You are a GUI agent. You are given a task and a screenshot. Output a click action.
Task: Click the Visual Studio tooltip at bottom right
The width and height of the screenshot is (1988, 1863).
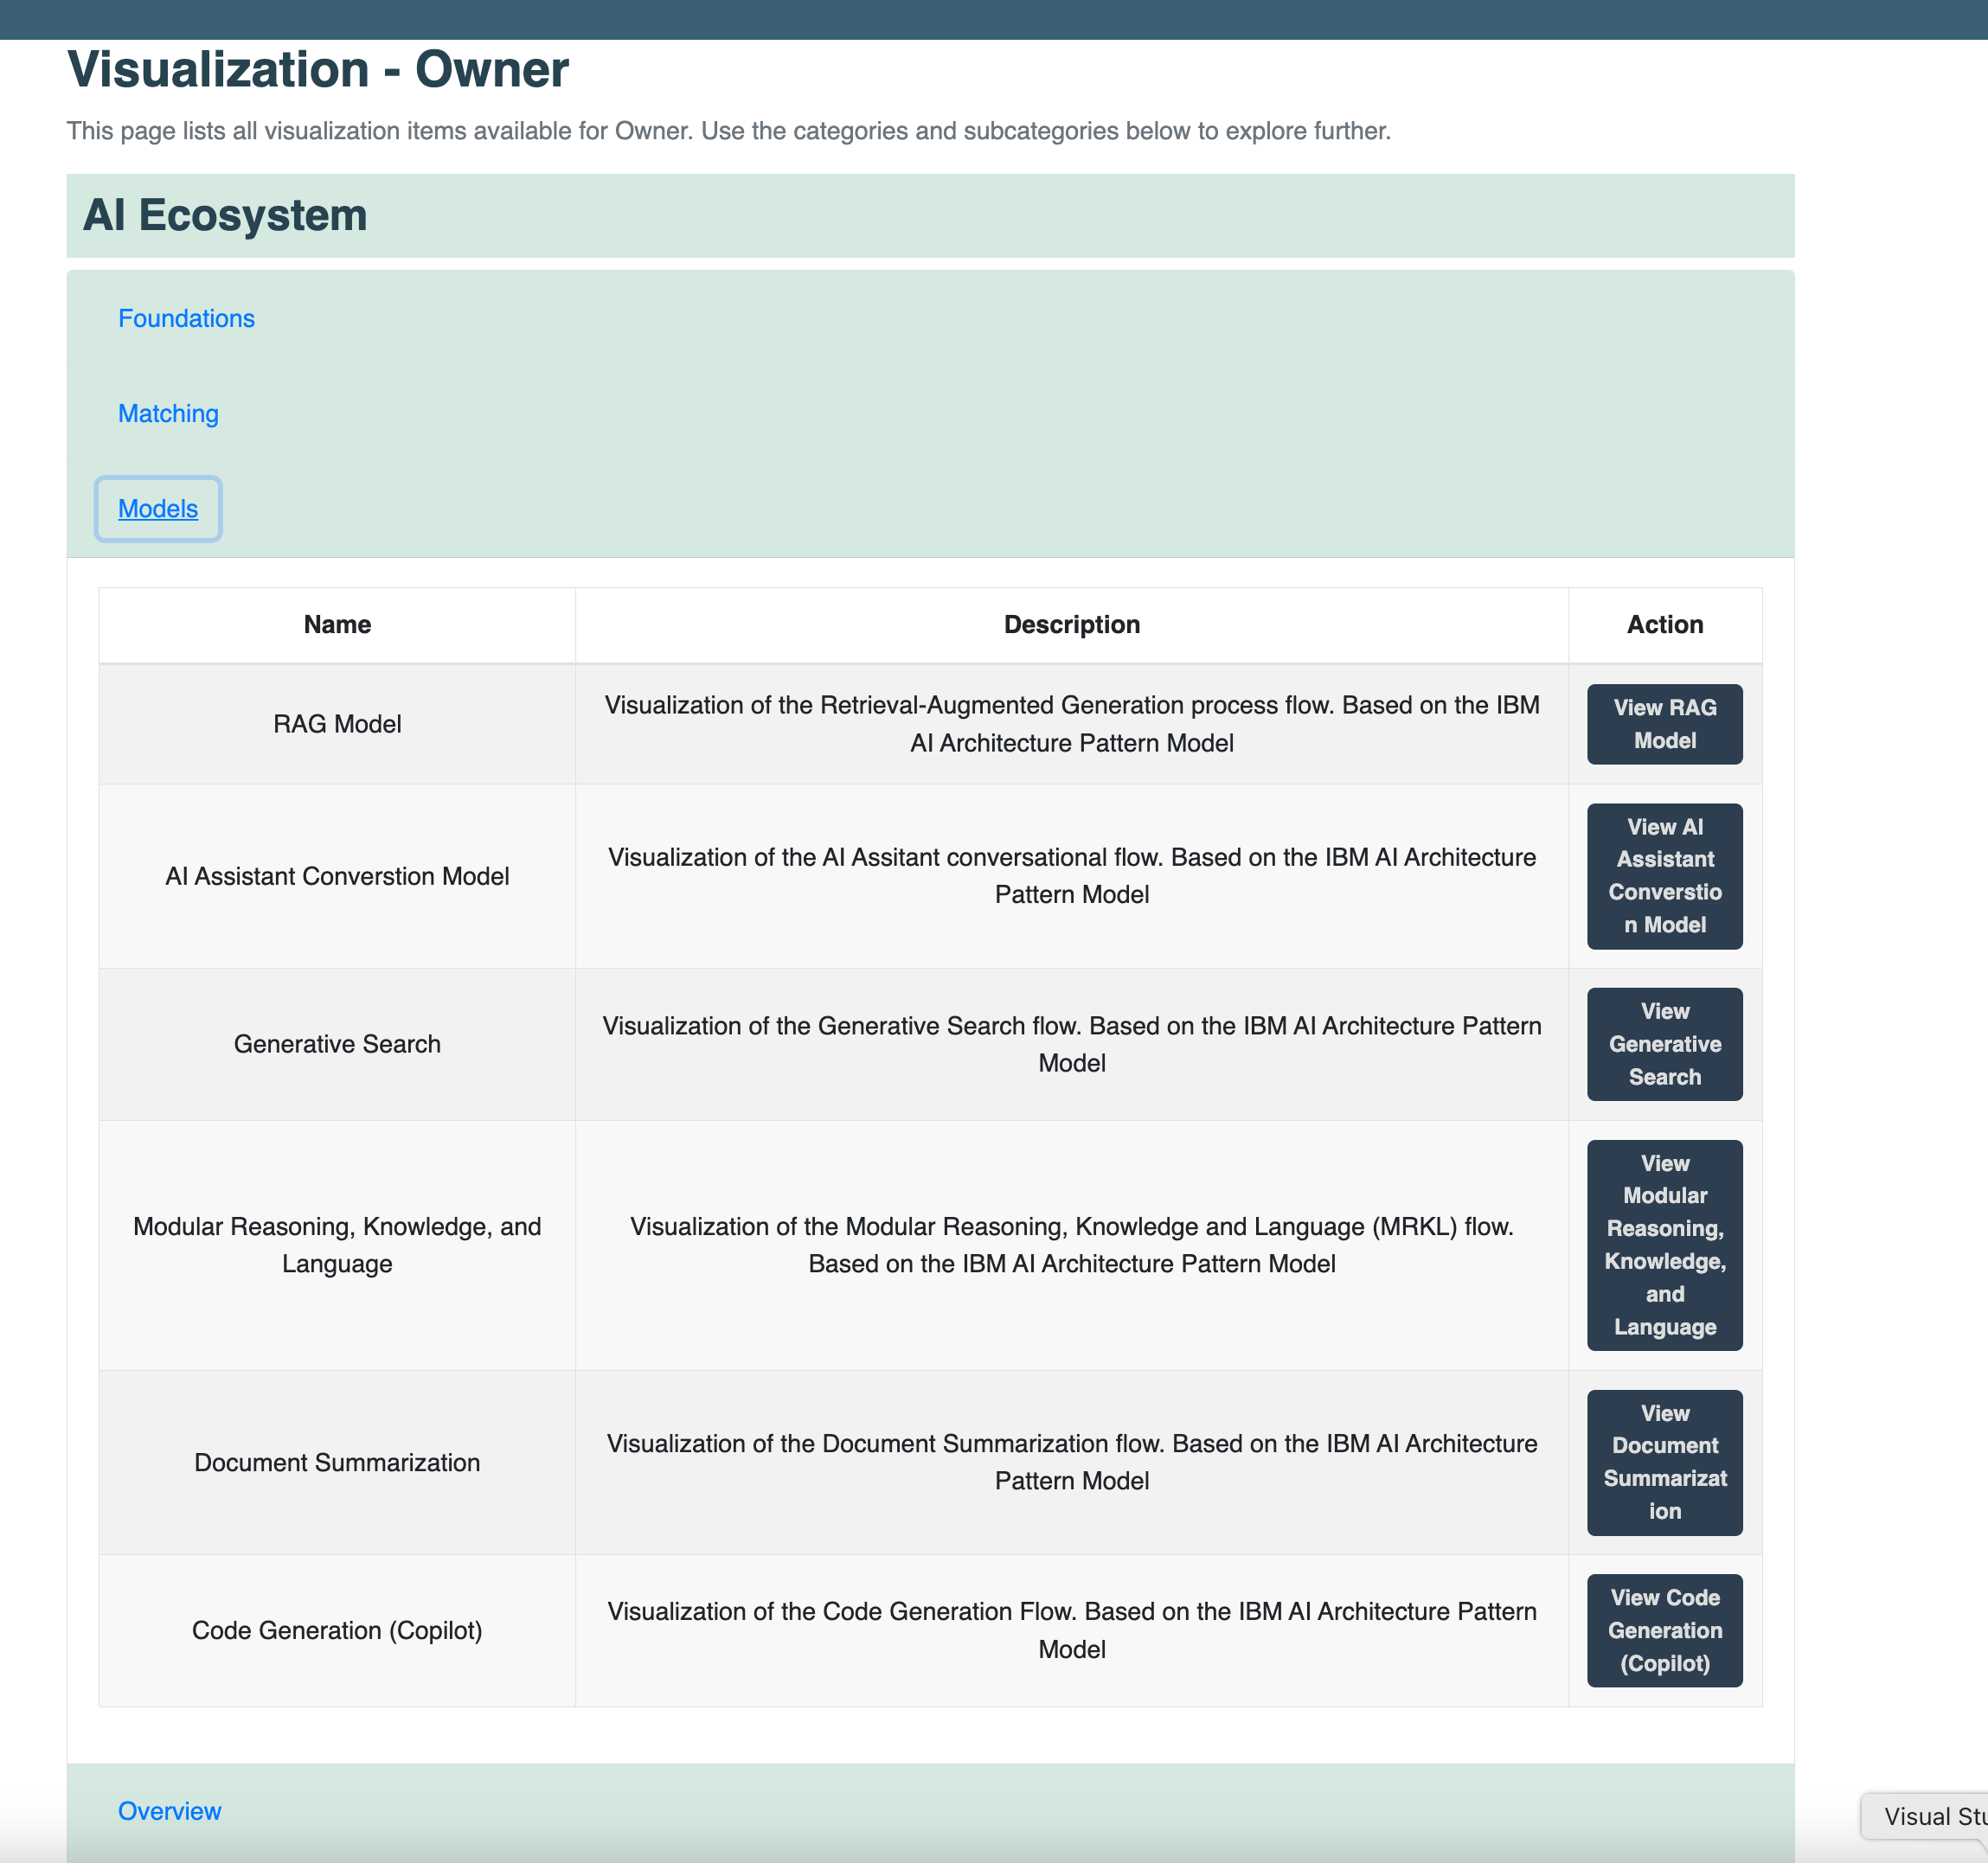point(1930,1815)
